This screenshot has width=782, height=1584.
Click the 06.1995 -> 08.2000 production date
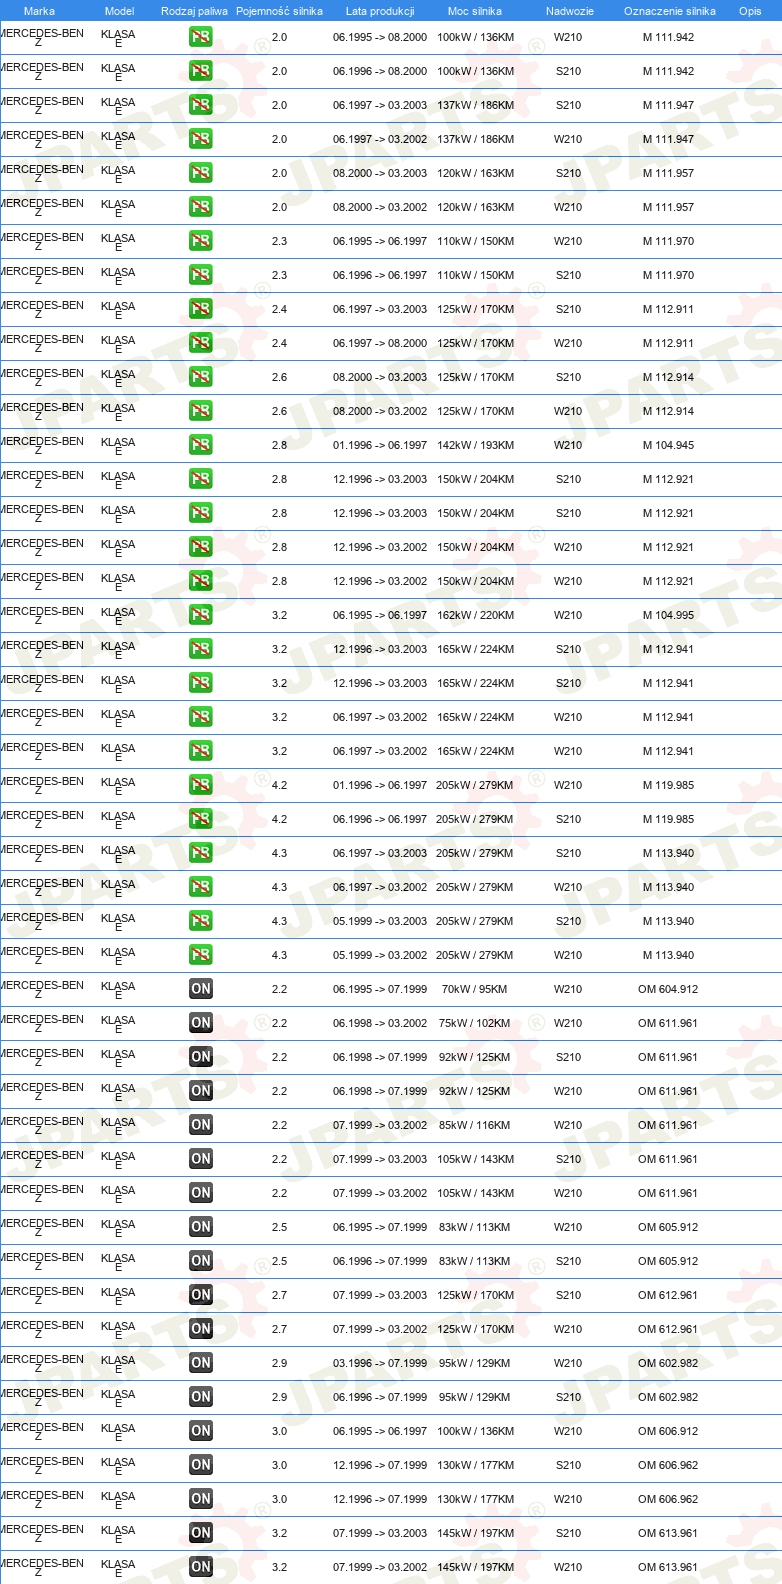380,37
